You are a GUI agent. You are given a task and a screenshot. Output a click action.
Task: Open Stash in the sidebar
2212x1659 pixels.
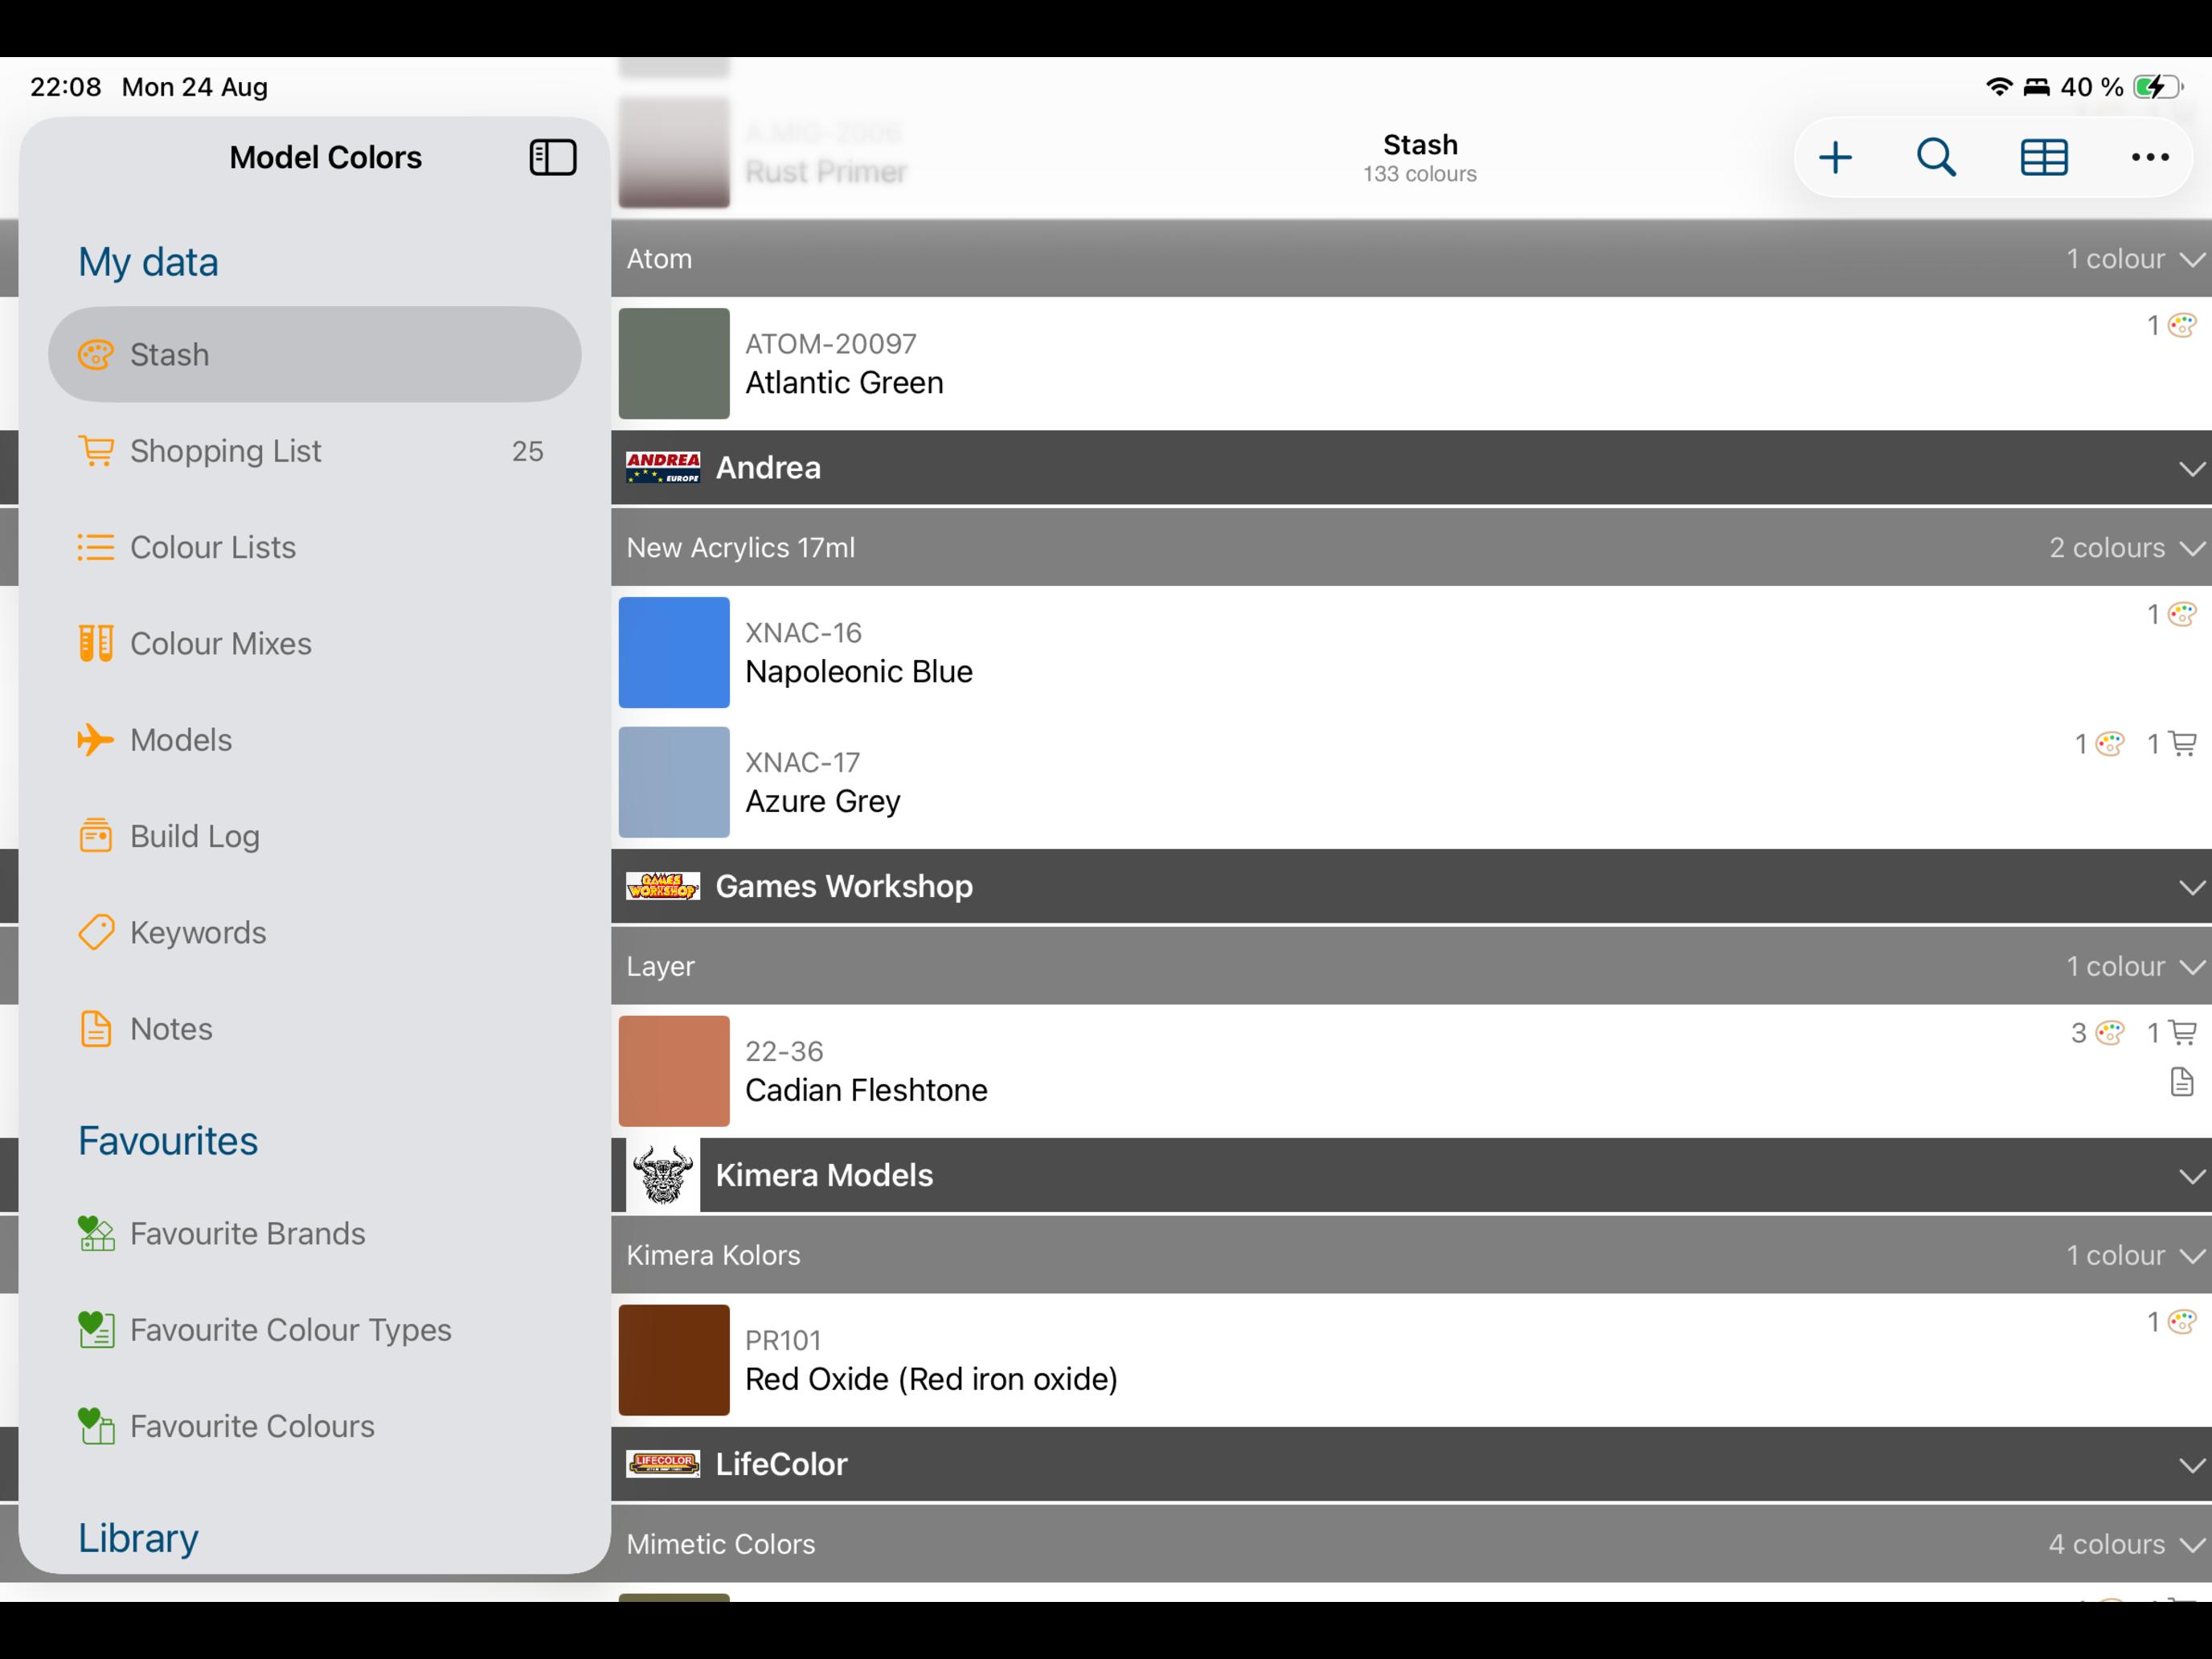[314, 355]
